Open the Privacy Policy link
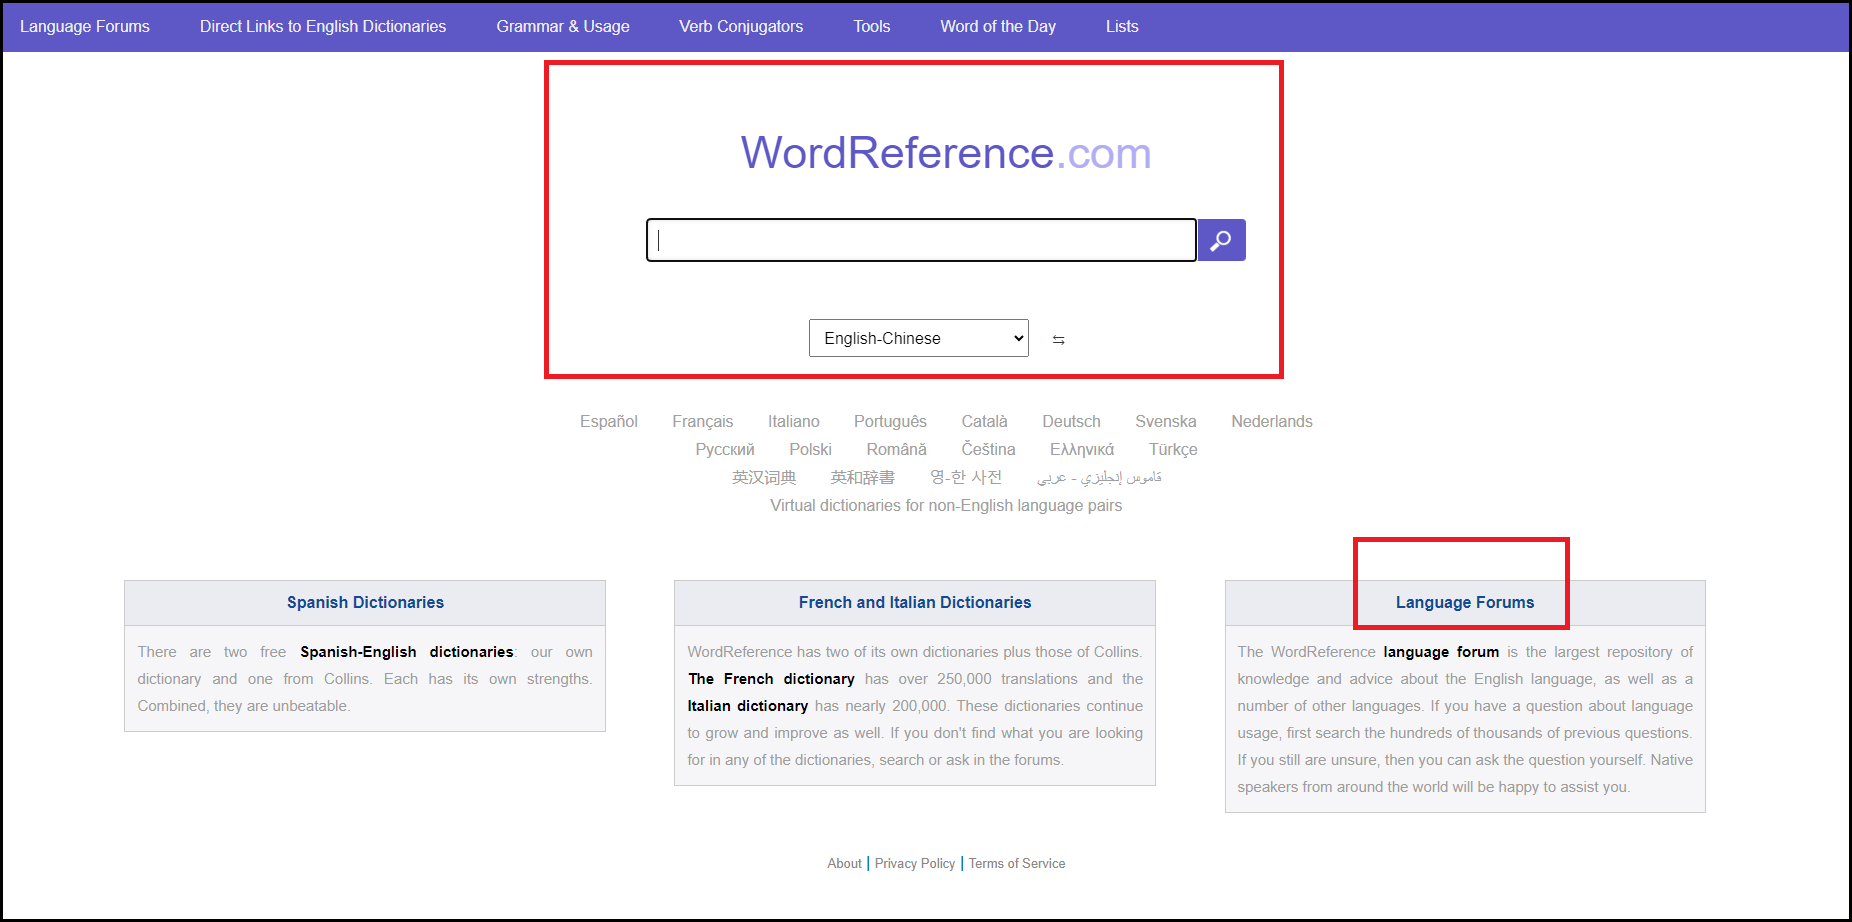1852x922 pixels. pos(915,863)
